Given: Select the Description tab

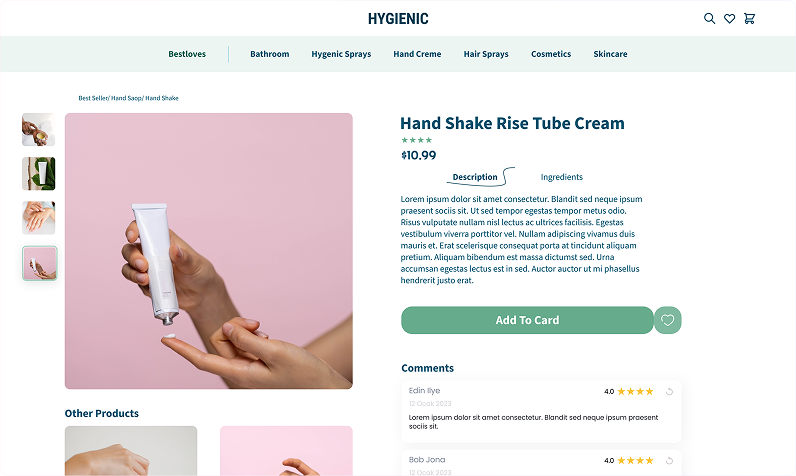Looking at the screenshot, I should (474, 177).
